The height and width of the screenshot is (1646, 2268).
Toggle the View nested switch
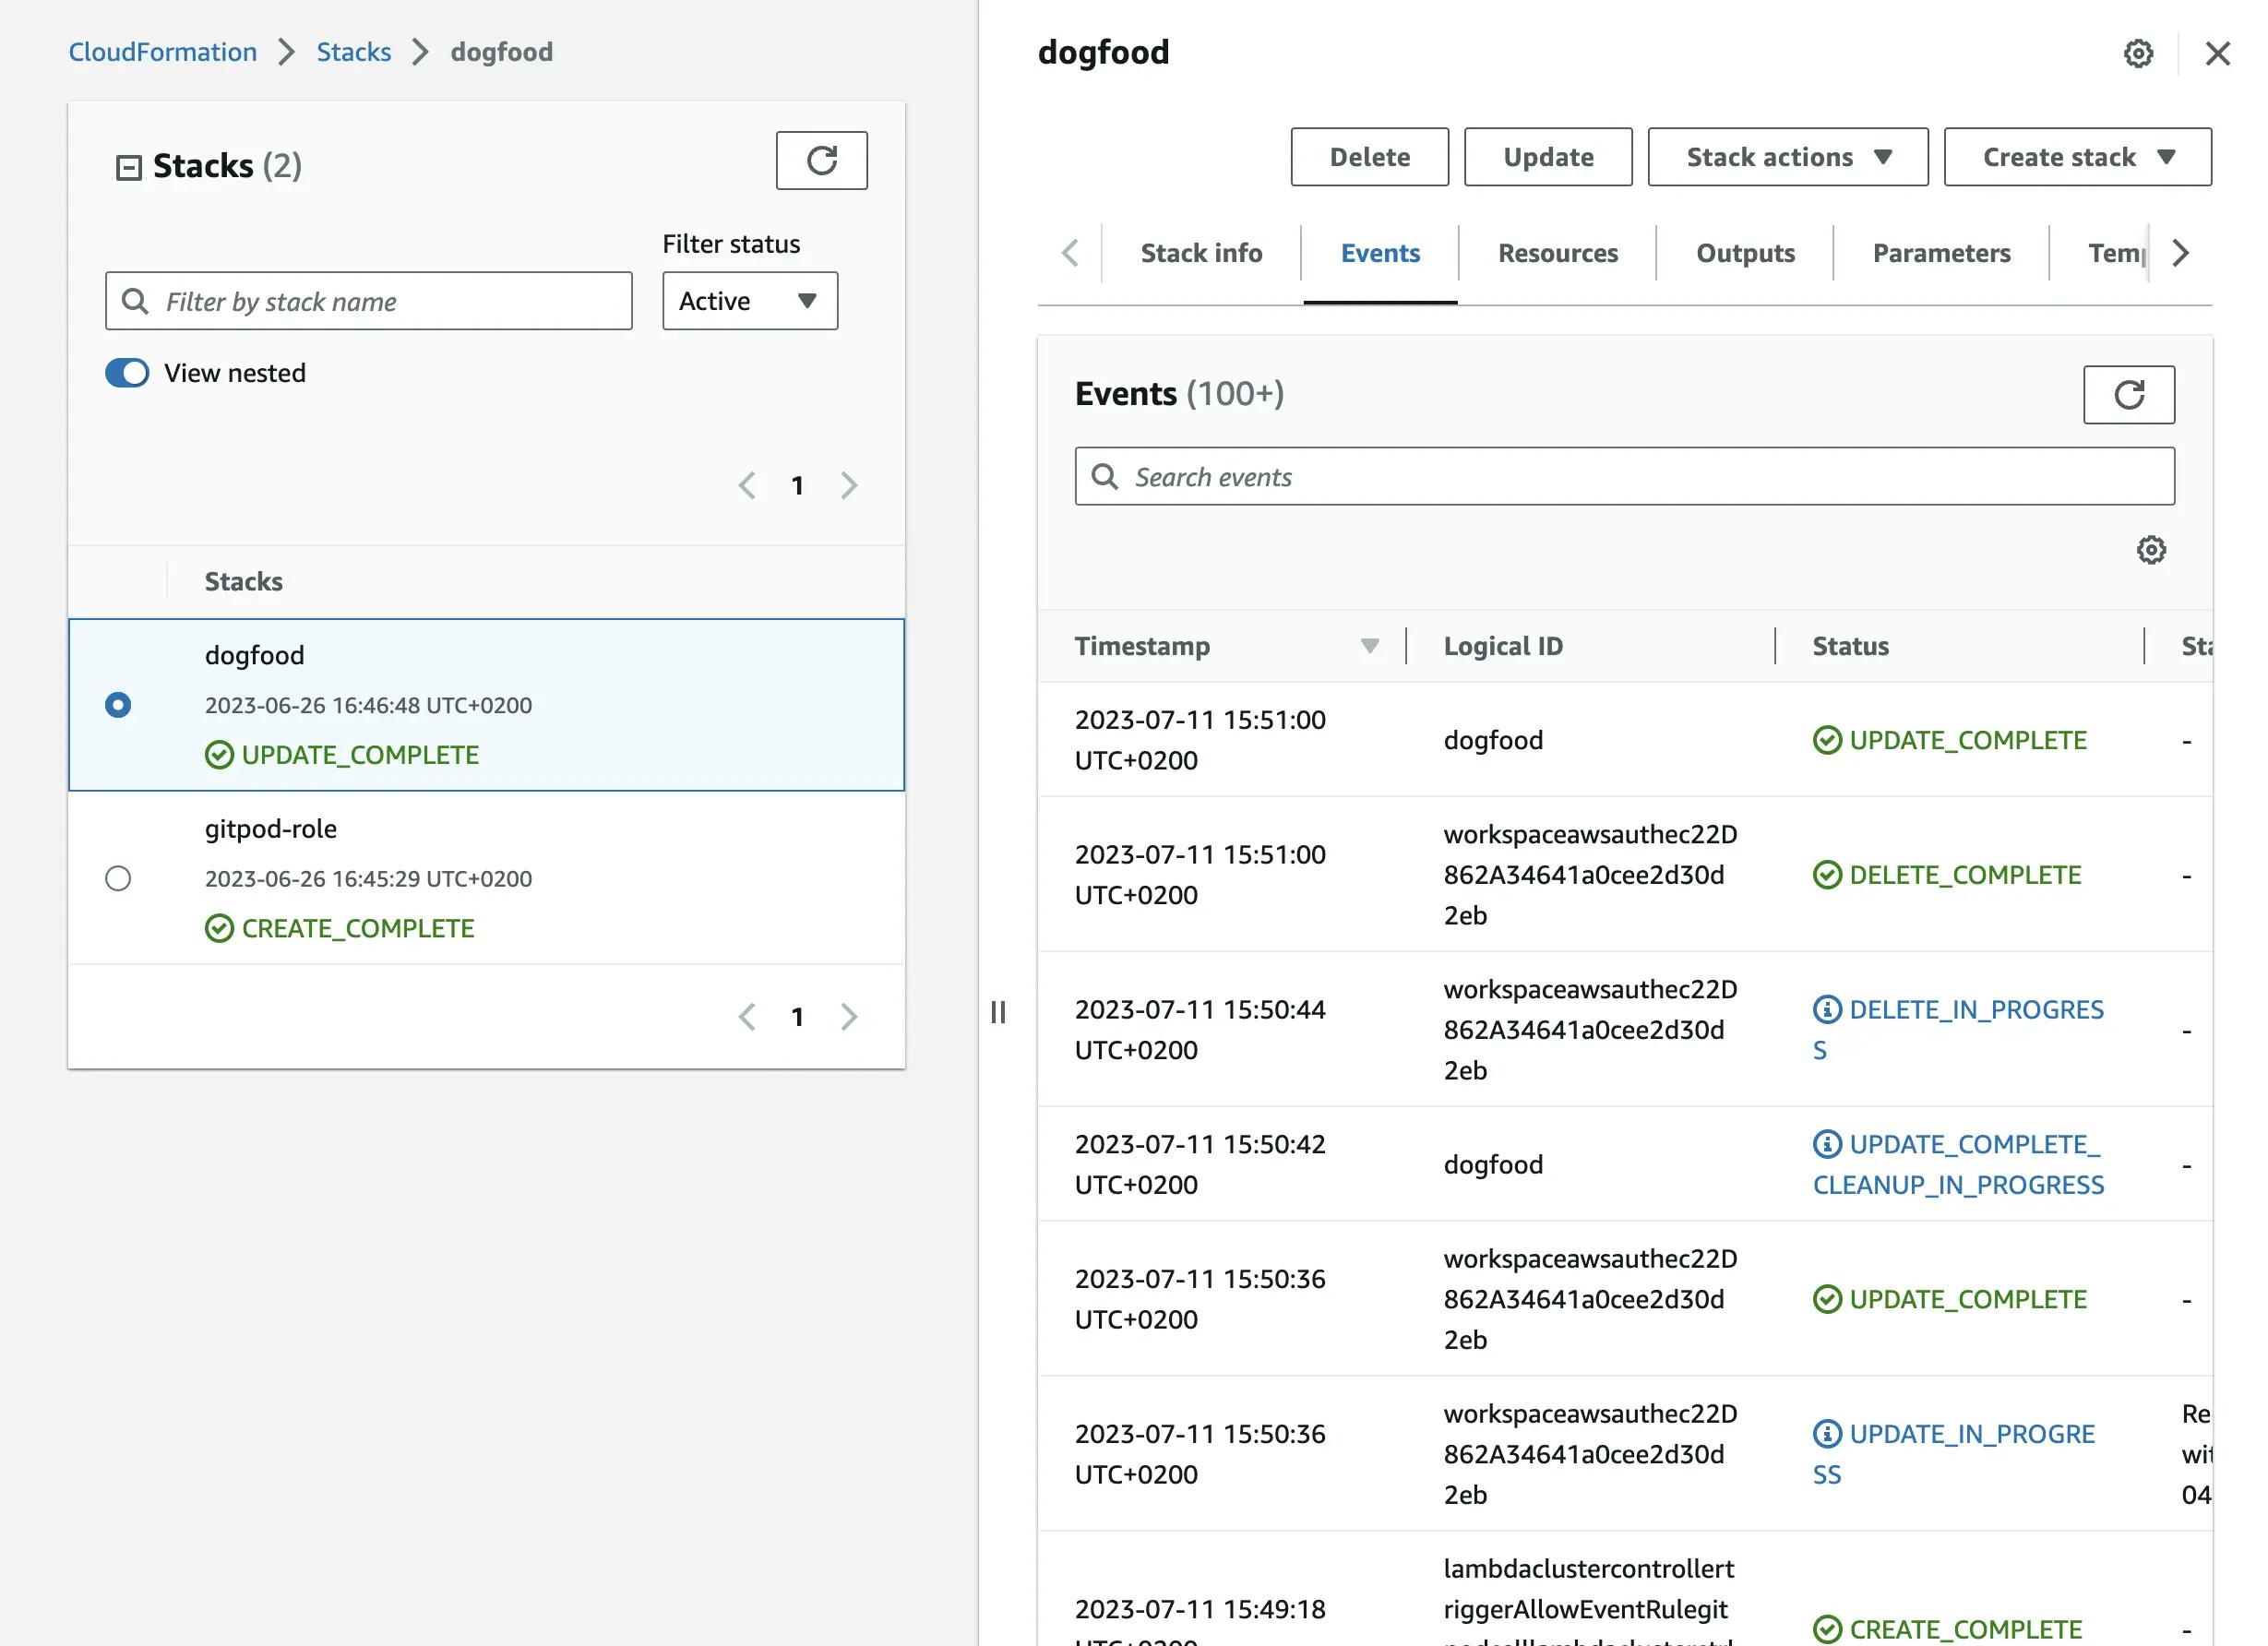click(x=127, y=373)
